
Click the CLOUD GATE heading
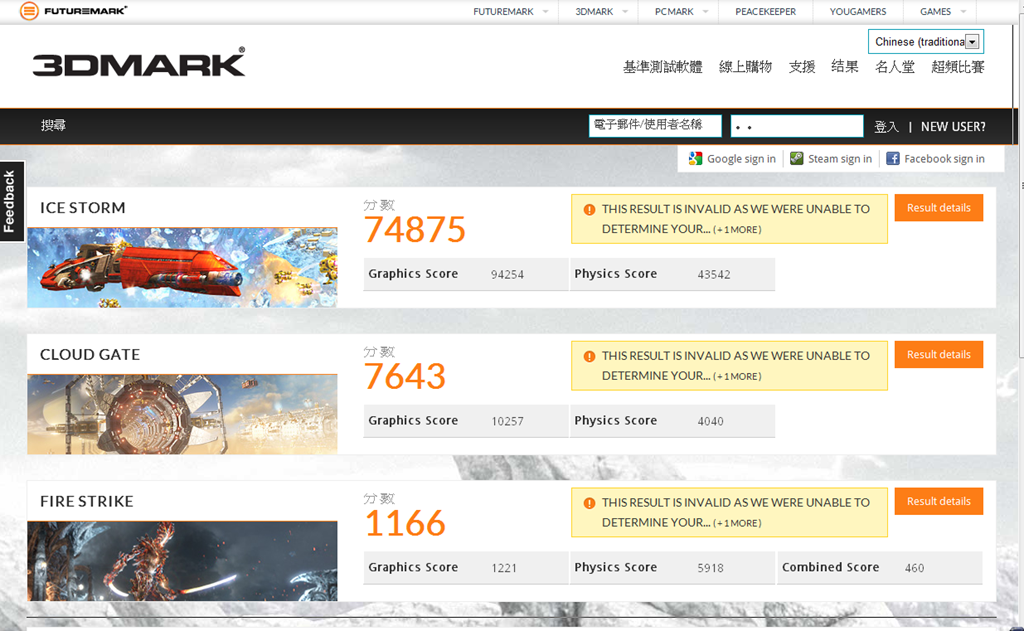click(90, 355)
